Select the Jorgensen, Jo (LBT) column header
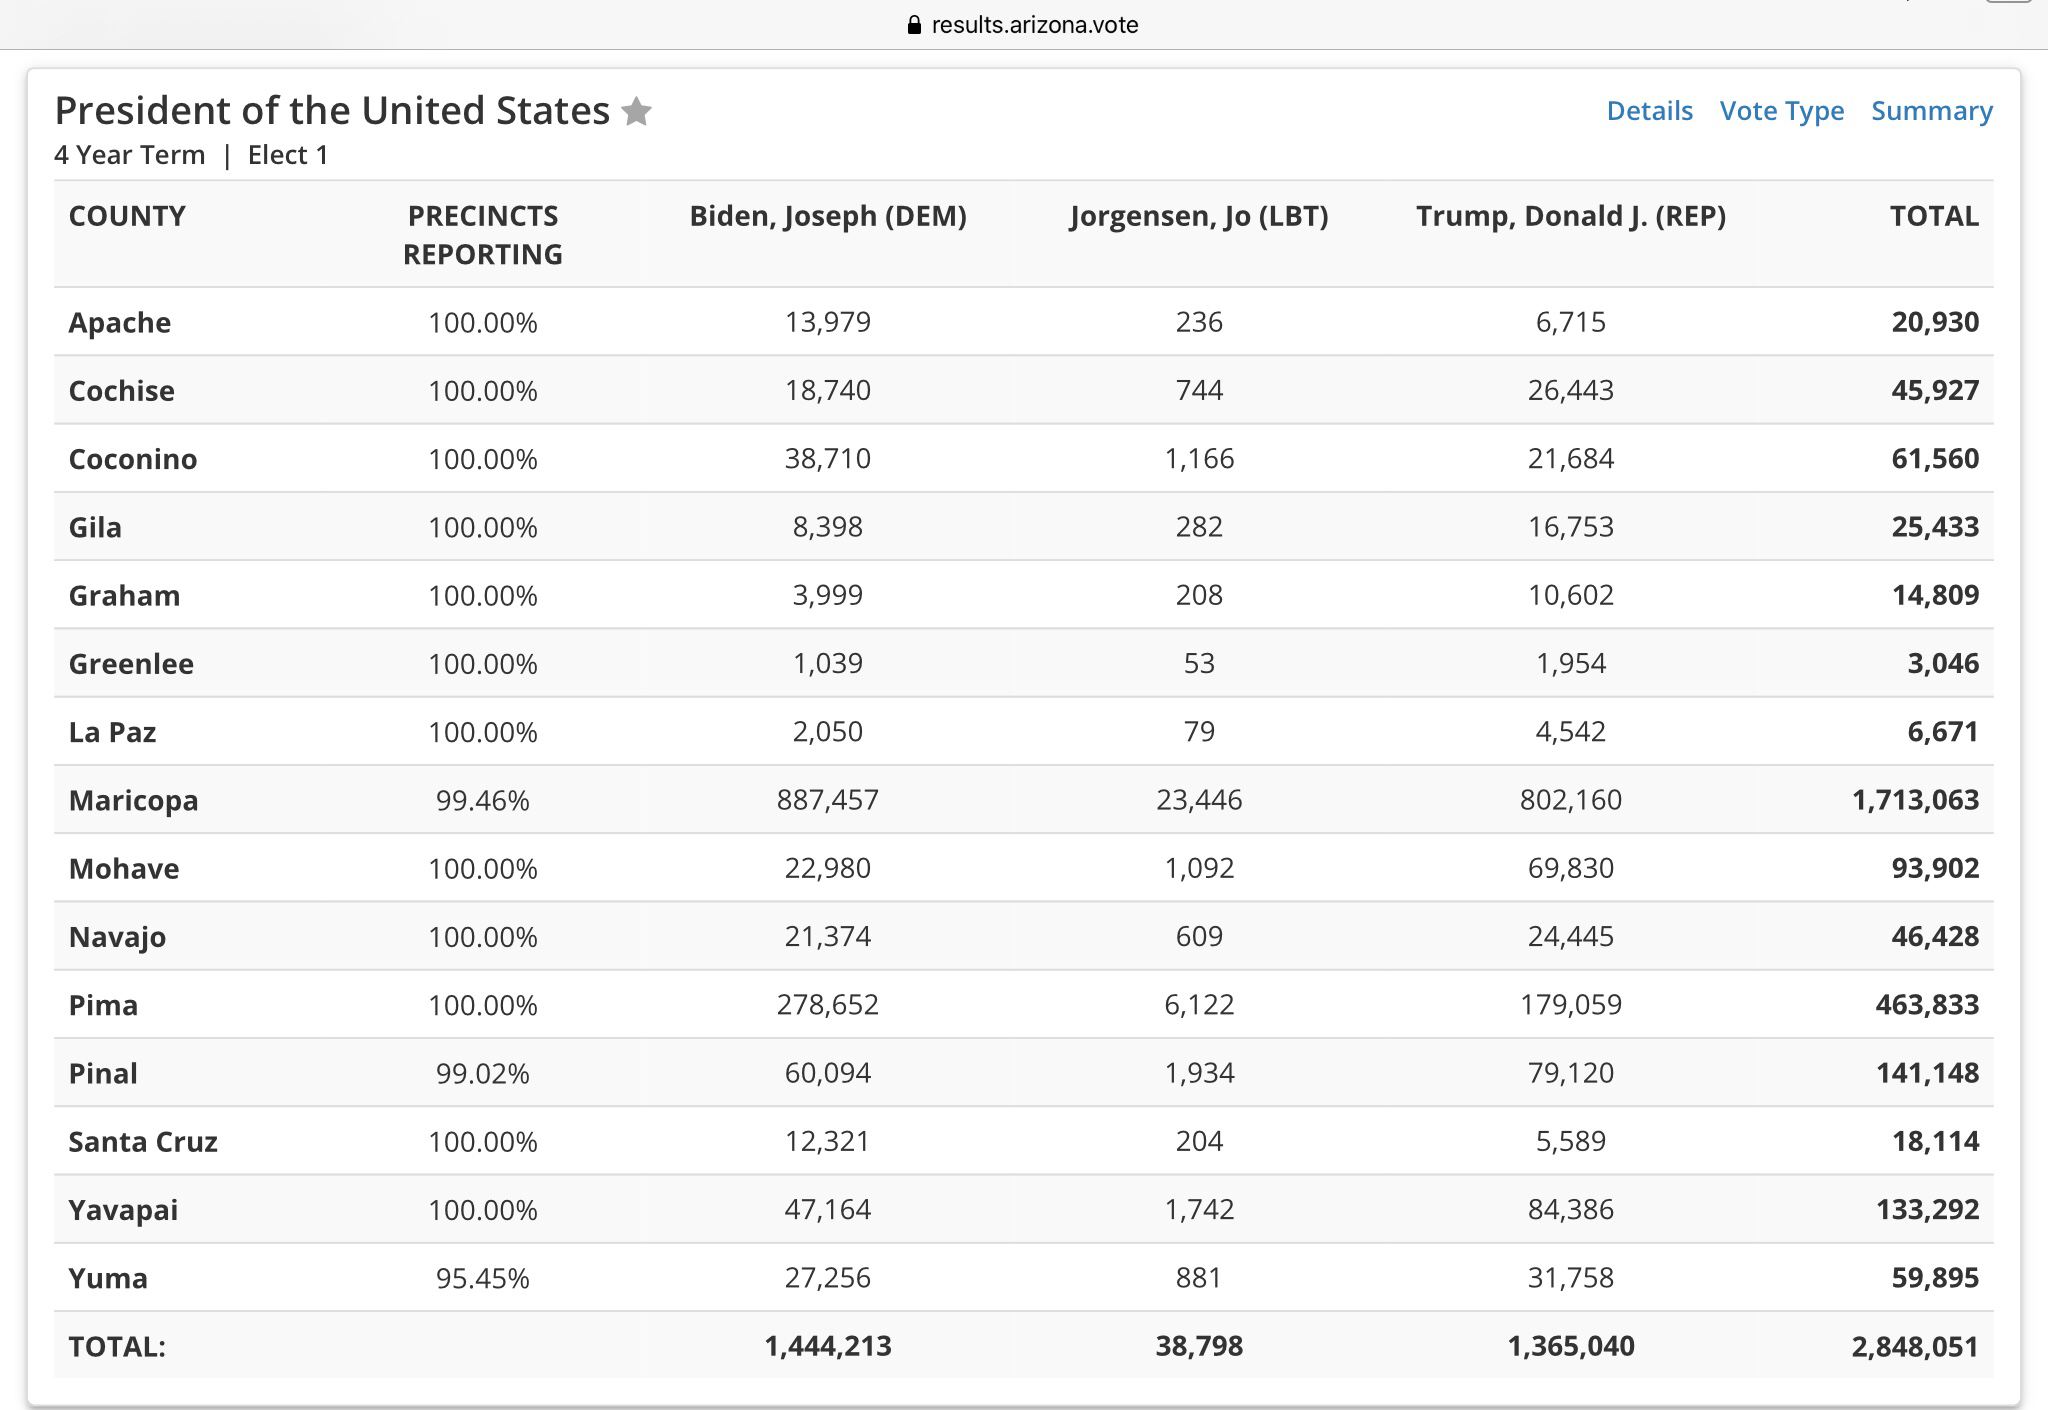This screenshot has height=1410, width=2048. [1198, 217]
